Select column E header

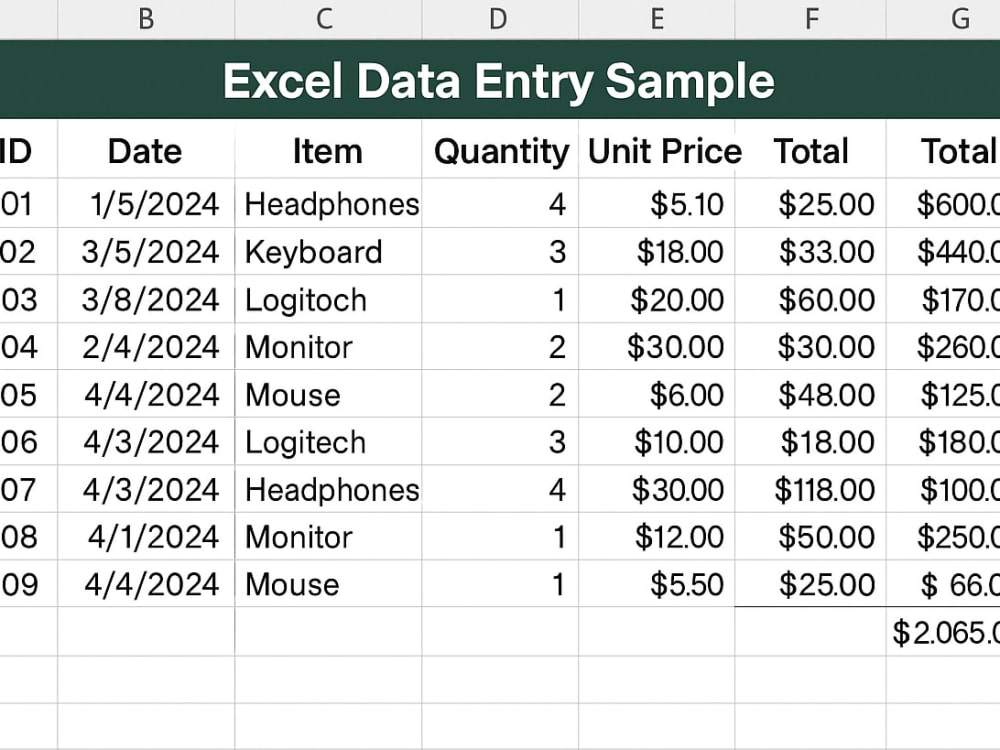(657, 19)
